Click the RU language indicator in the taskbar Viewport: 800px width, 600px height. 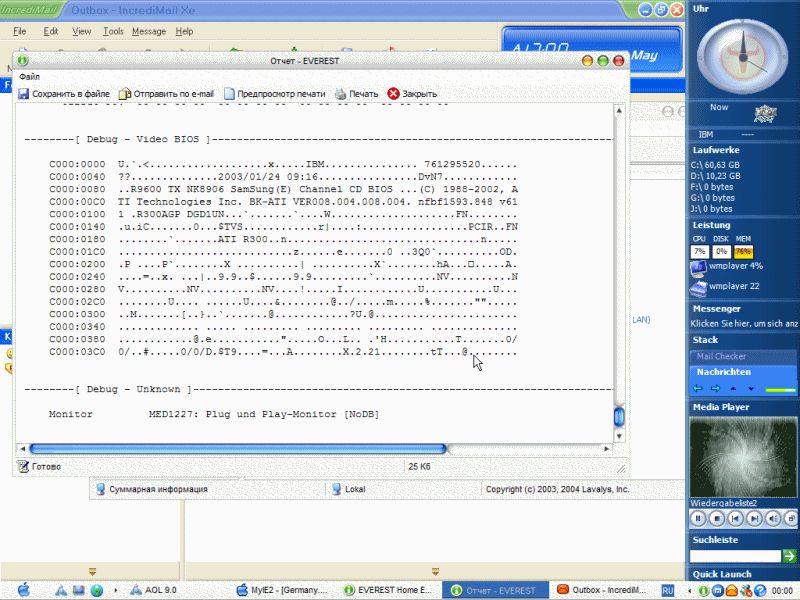[667, 590]
